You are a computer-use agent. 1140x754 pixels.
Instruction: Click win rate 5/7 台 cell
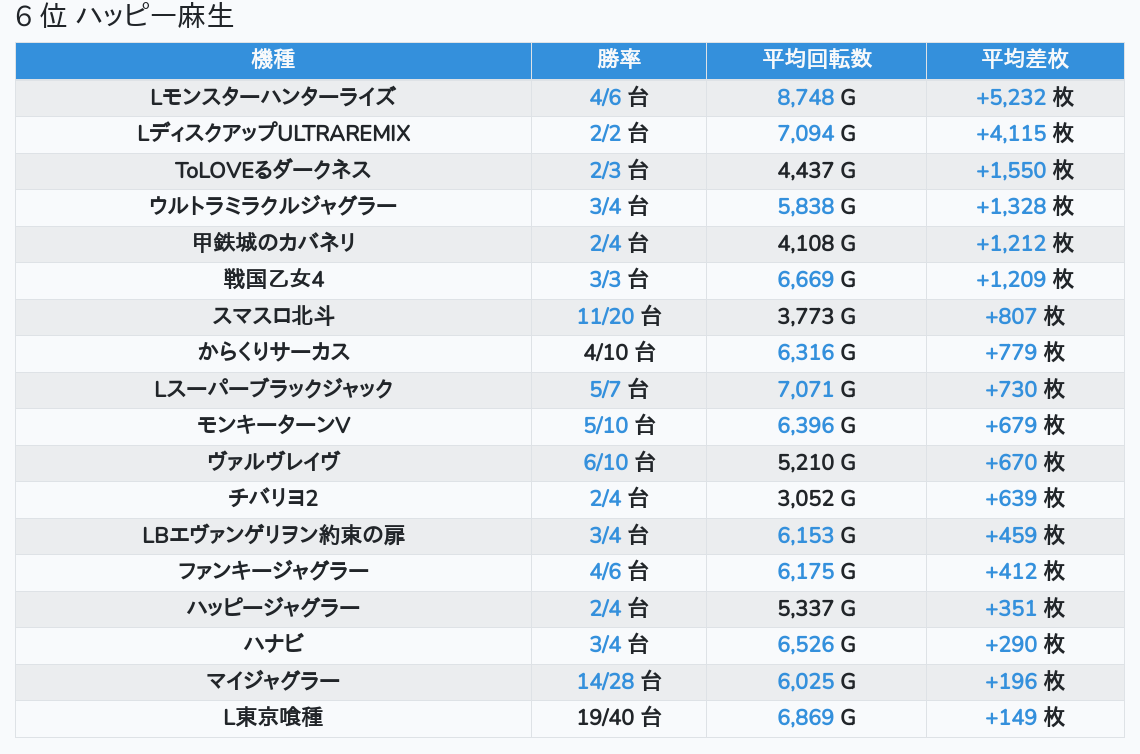pyautogui.click(x=619, y=389)
